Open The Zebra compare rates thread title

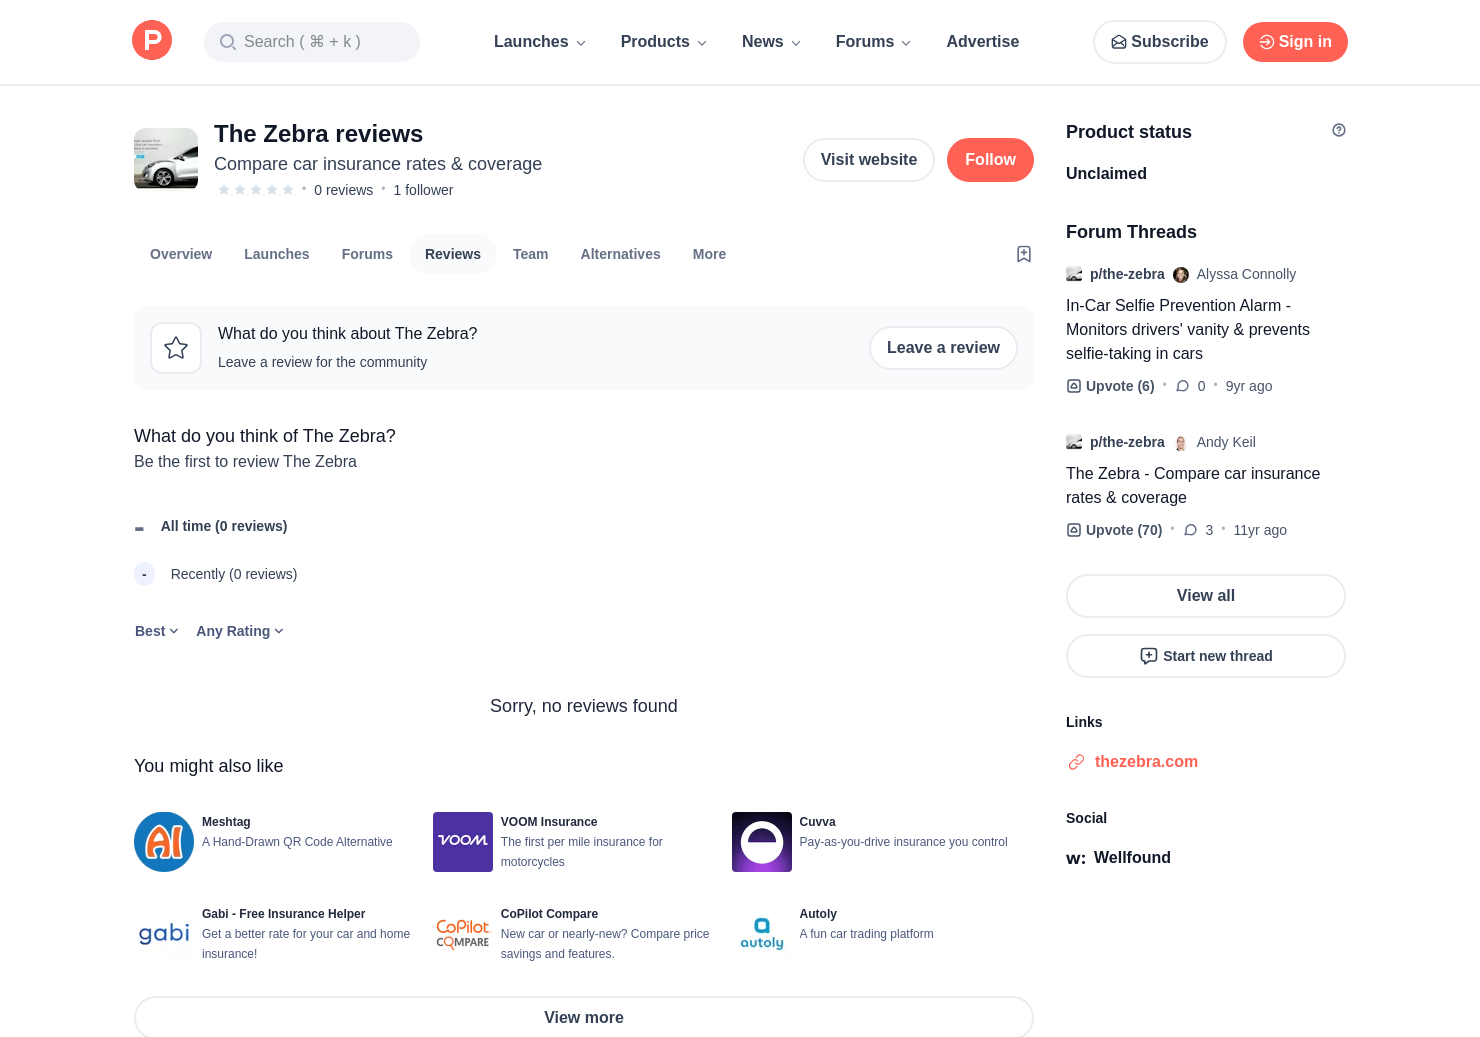[1193, 486]
